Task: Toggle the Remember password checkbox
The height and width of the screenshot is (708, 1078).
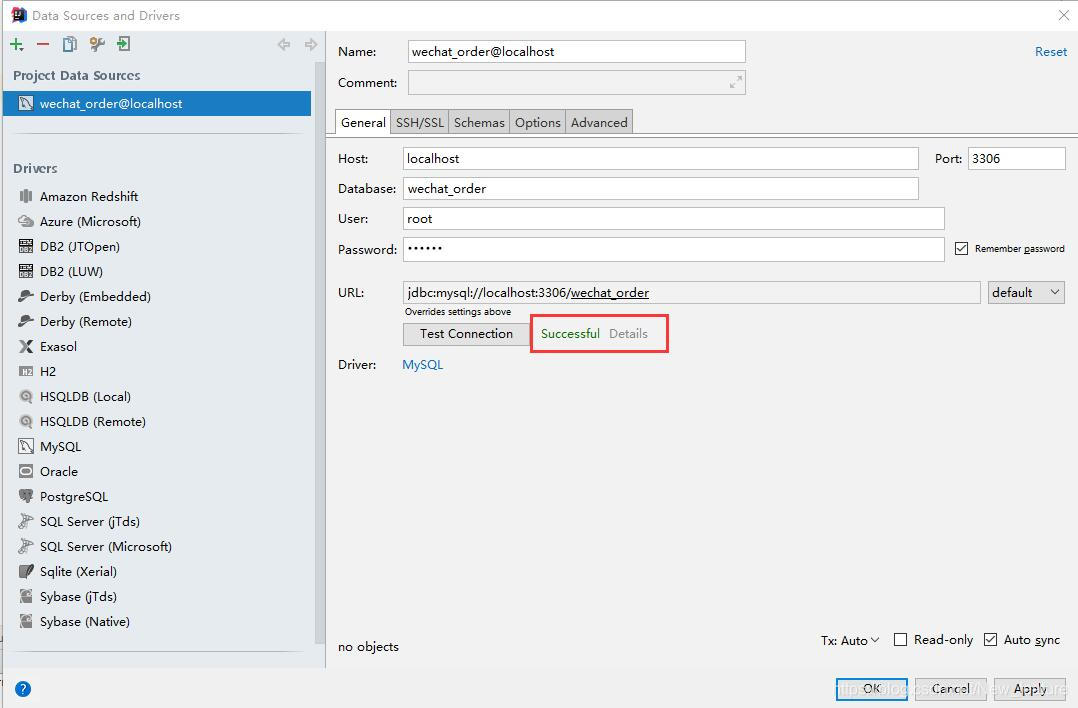Action: (961, 248)
